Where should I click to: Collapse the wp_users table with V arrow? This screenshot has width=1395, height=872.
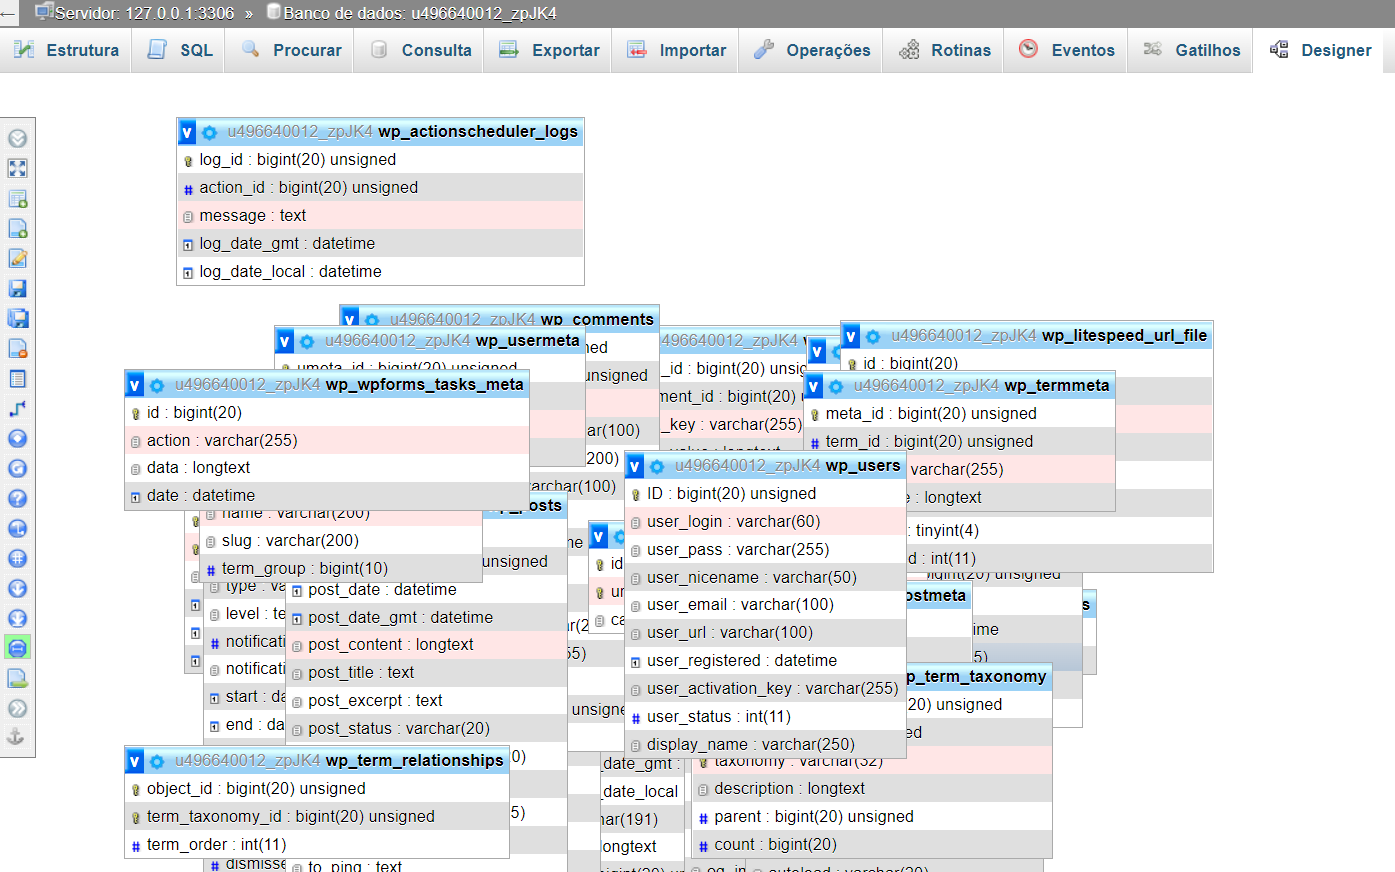[635, 466]
